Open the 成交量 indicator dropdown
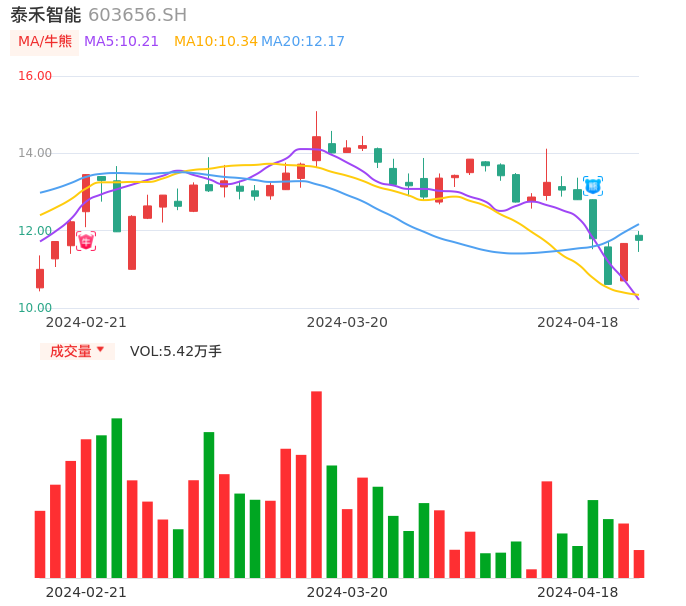This screenshot has width=686, height=606. click(x=77, y=351)
